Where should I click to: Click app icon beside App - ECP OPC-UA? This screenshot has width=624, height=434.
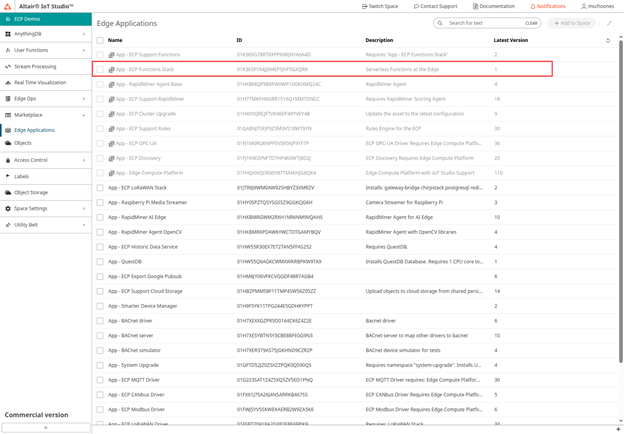point(111,143)
